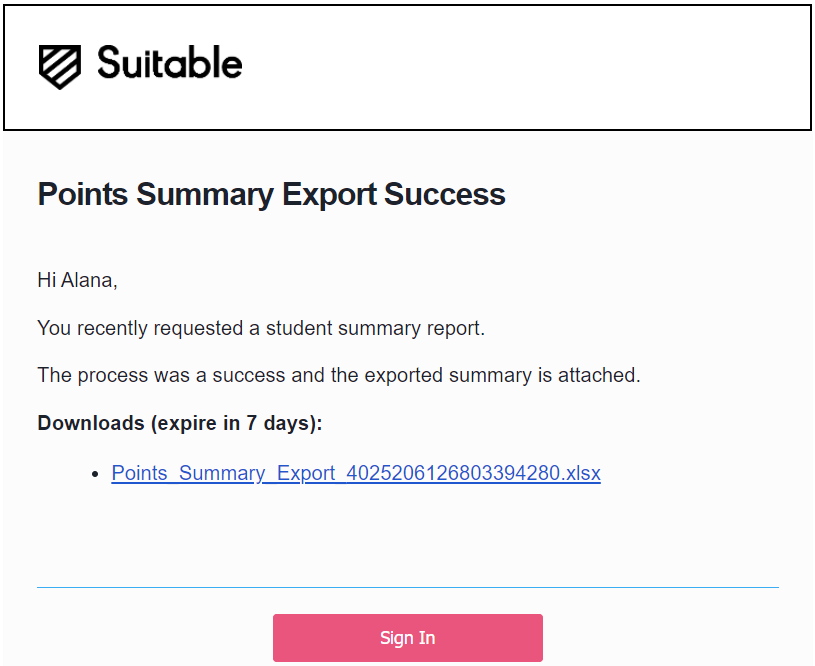Open the Points_Summary_Export xlsx download link
The image size is (815, 666).
[x=356, y=473]
